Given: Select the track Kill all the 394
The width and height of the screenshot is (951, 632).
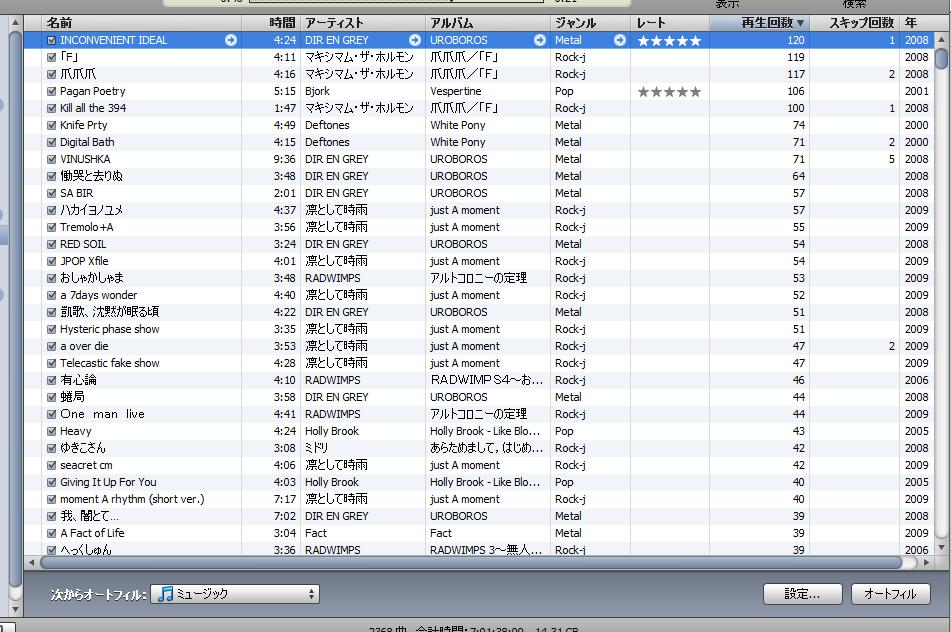Looking at the screenshot, I should [93, 109].
